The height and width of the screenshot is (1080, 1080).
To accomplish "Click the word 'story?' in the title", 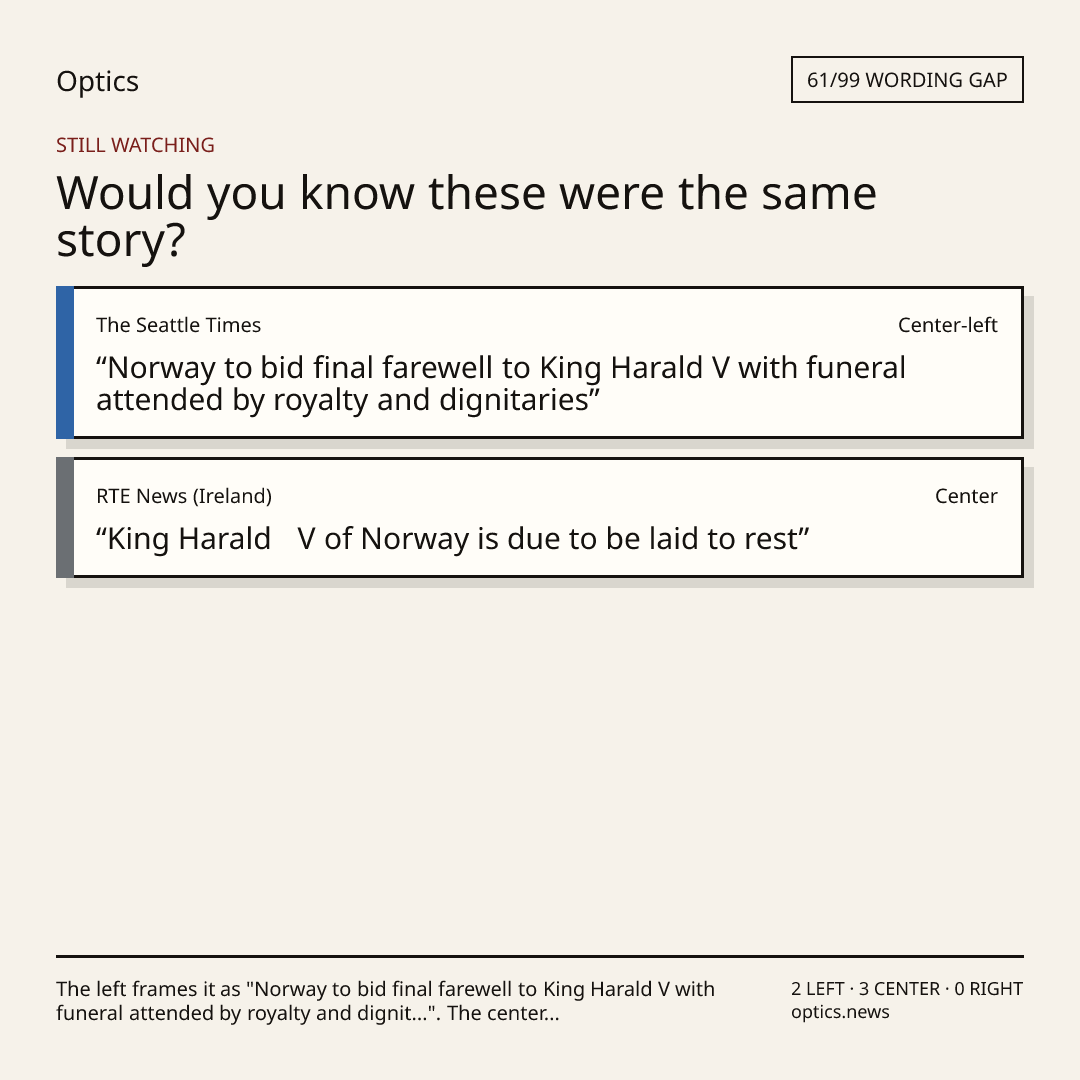I will point(121,241).
